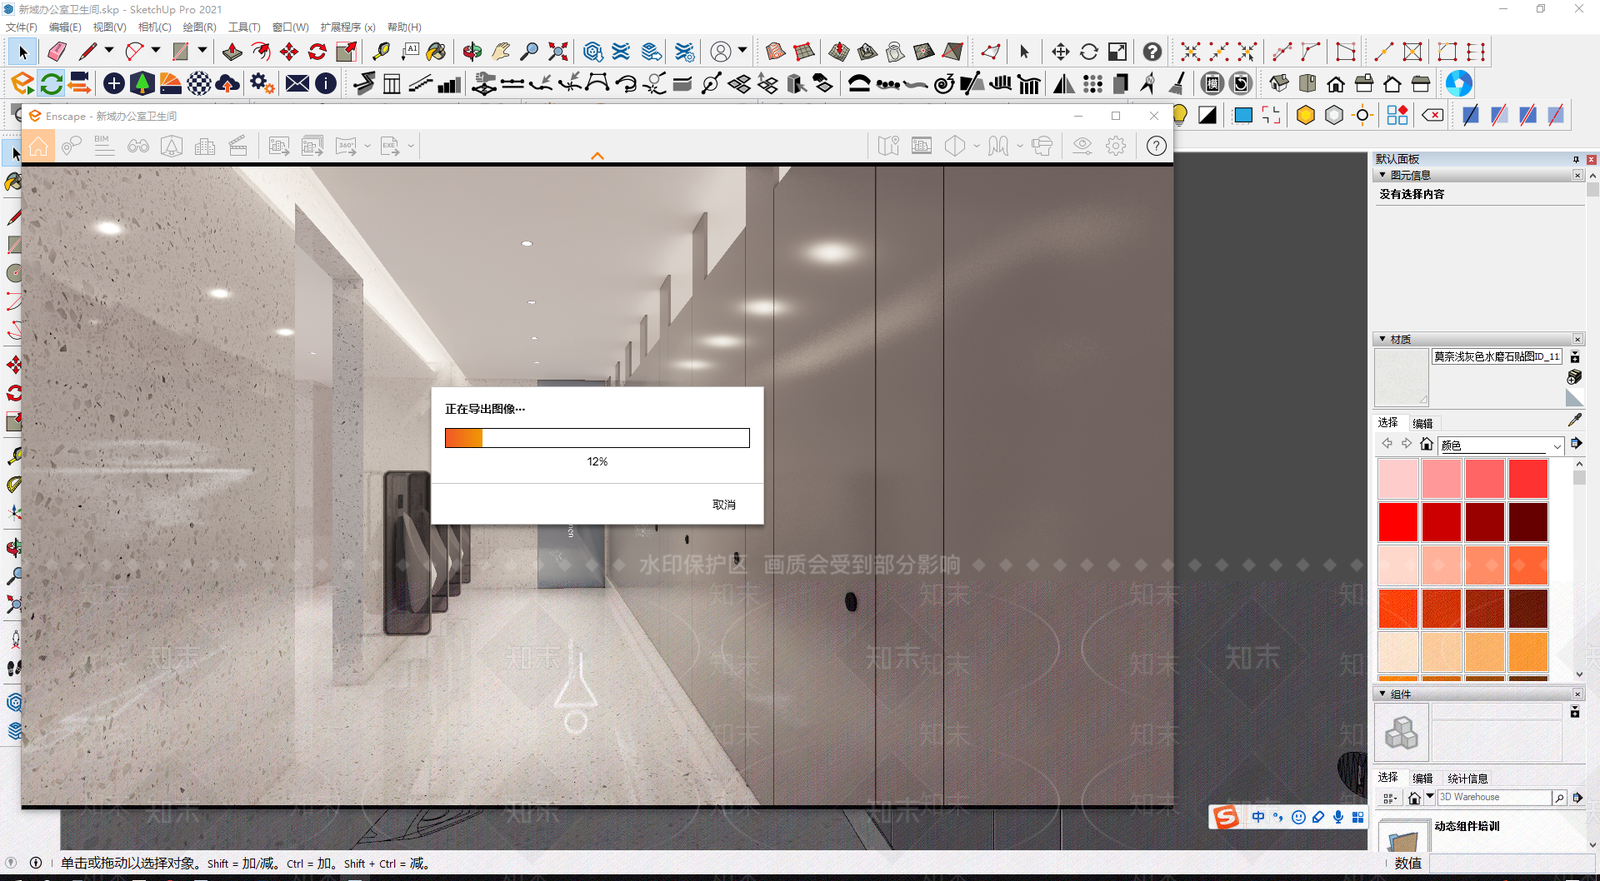
Task: Select the bright red color swatch
Action: (x=1398, y=522)
